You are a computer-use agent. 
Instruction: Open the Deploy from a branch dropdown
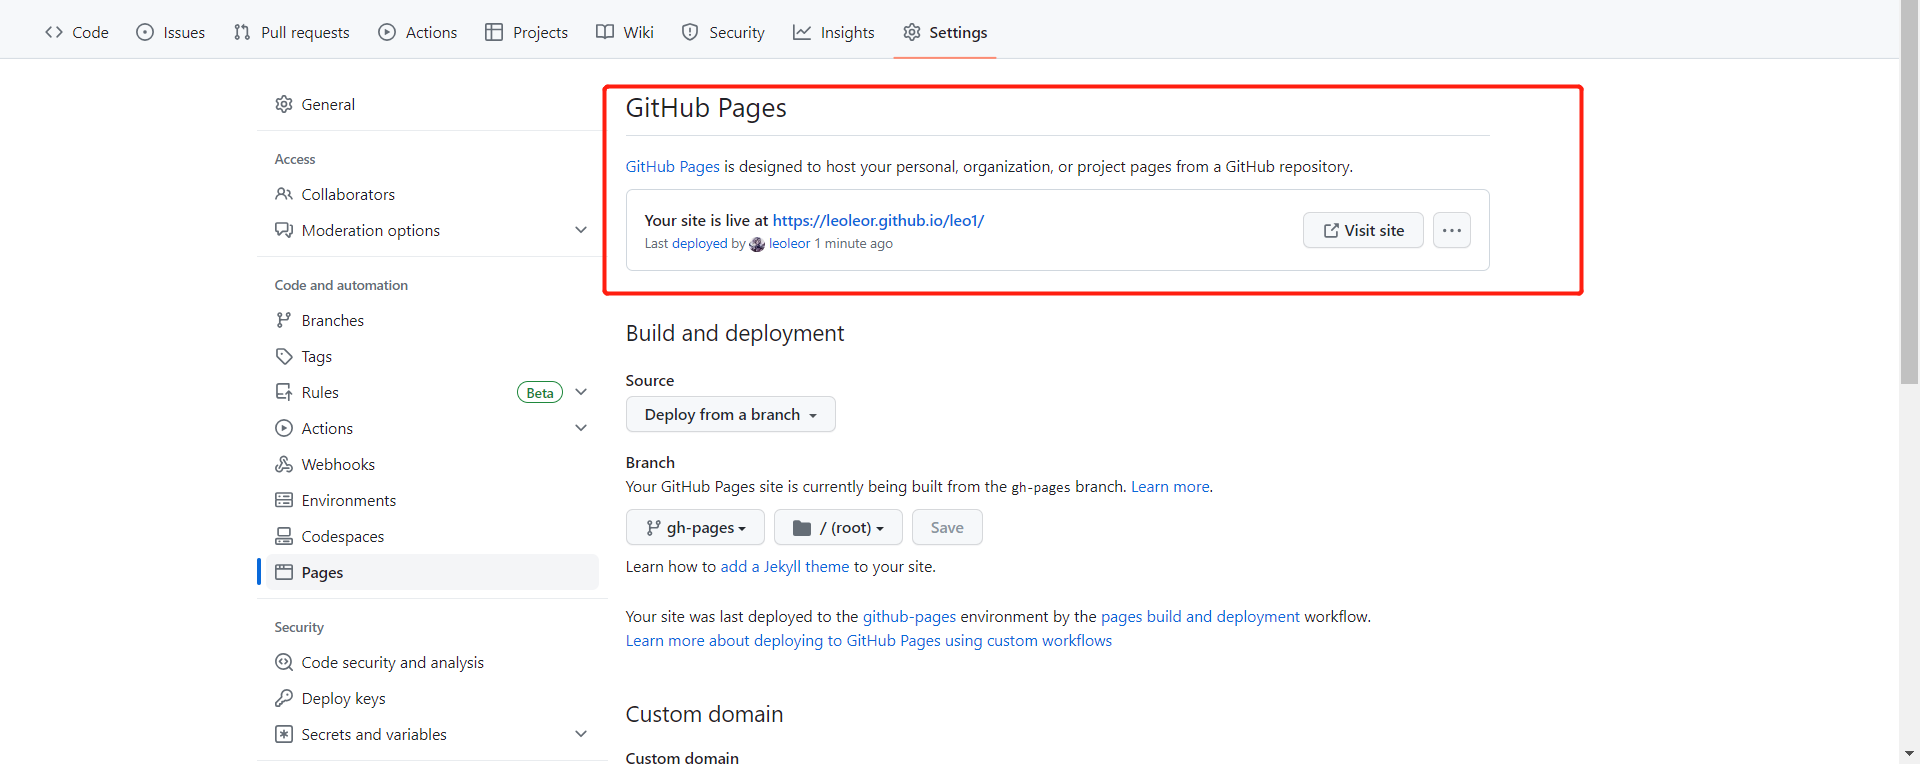[x=731, y=414]
